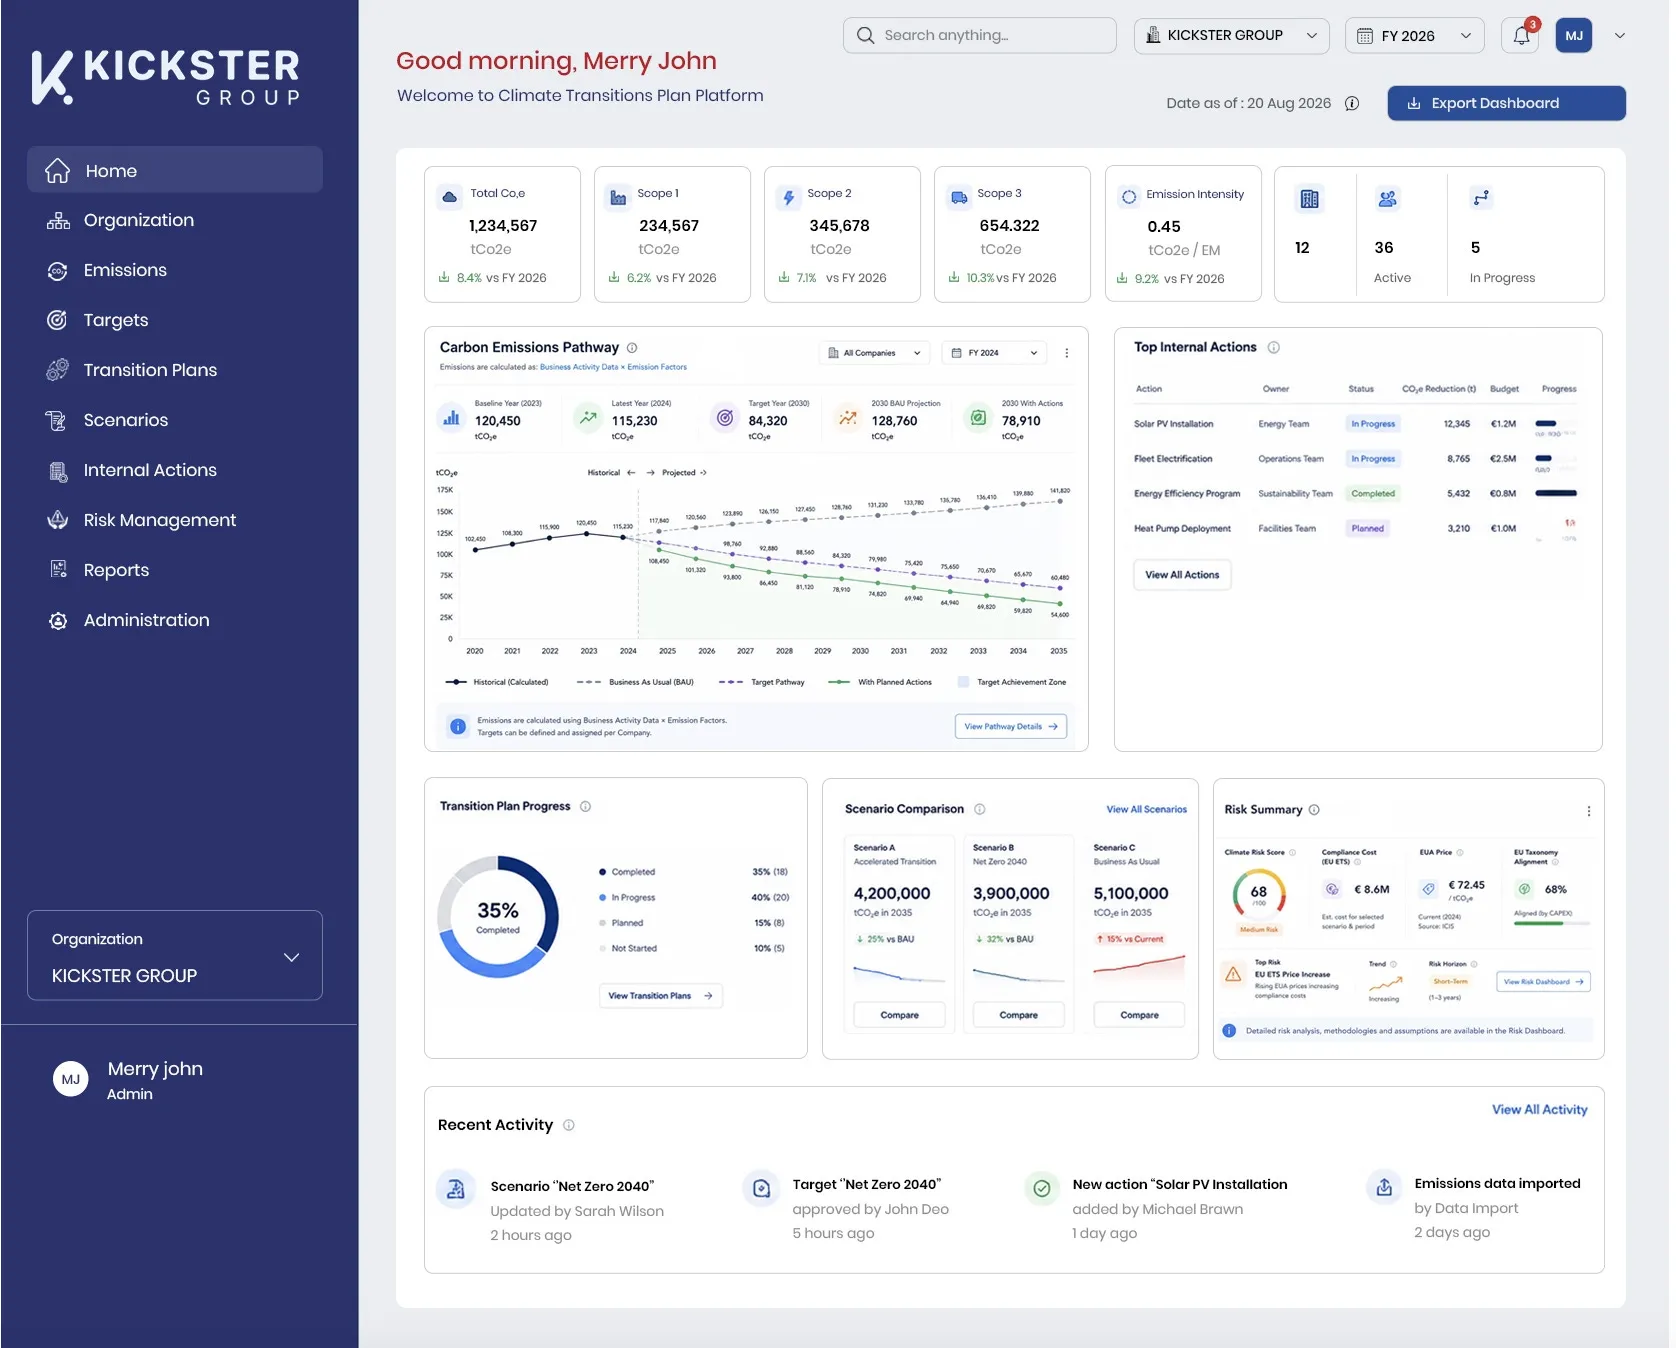Open the KICKSTER GROUP header dropdown
The image size is (1676, 1348).
tap(1232, 36)
